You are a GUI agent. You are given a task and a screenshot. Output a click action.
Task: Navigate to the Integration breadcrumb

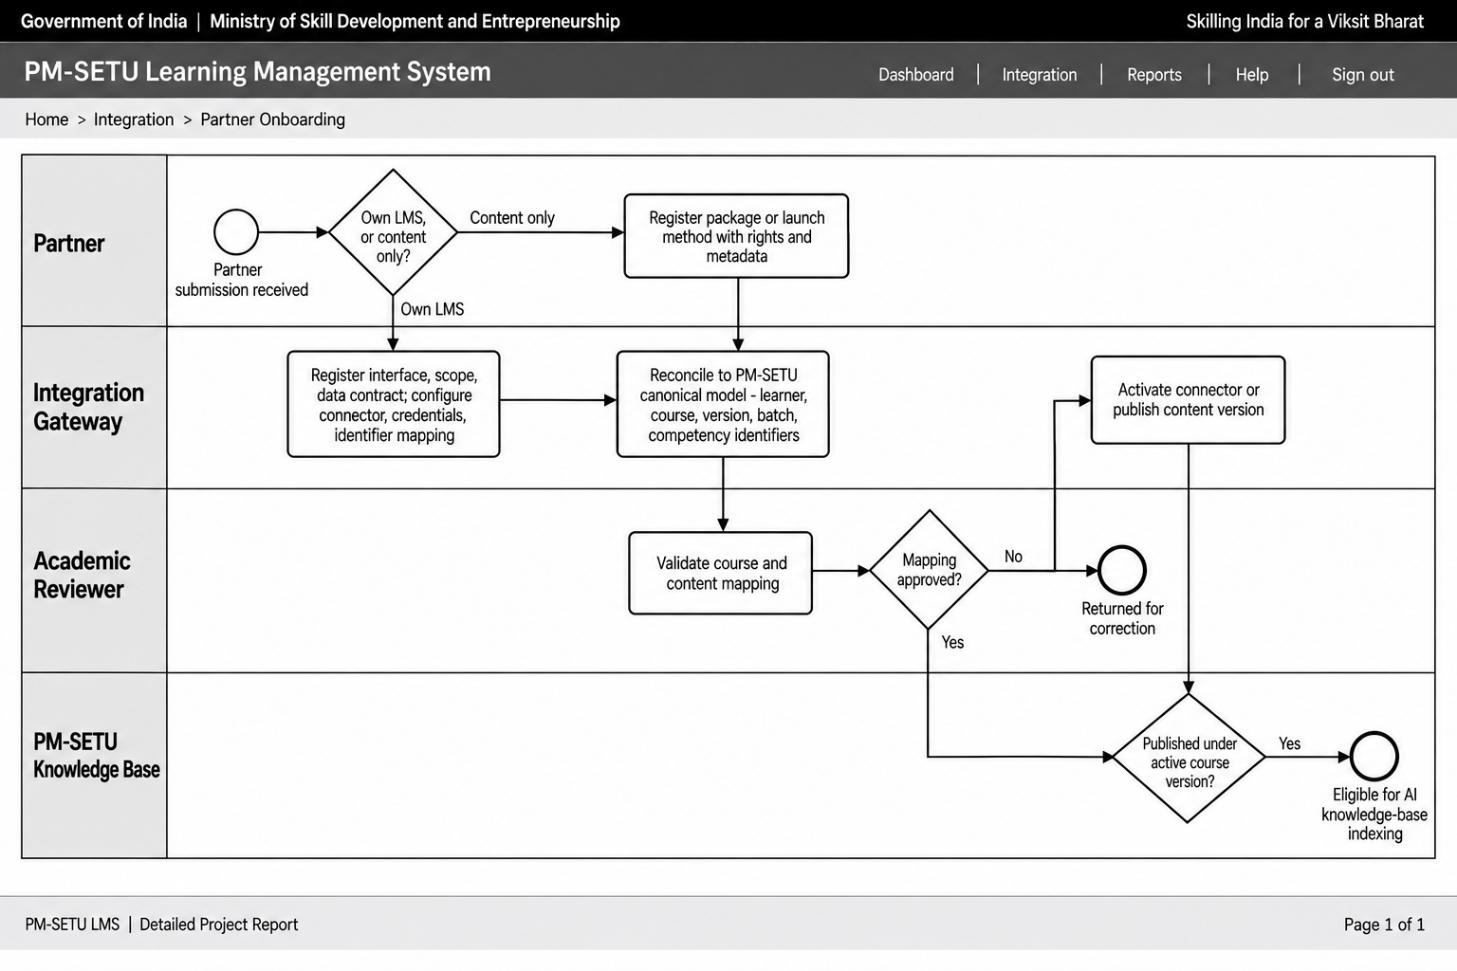tap(134, 120)
